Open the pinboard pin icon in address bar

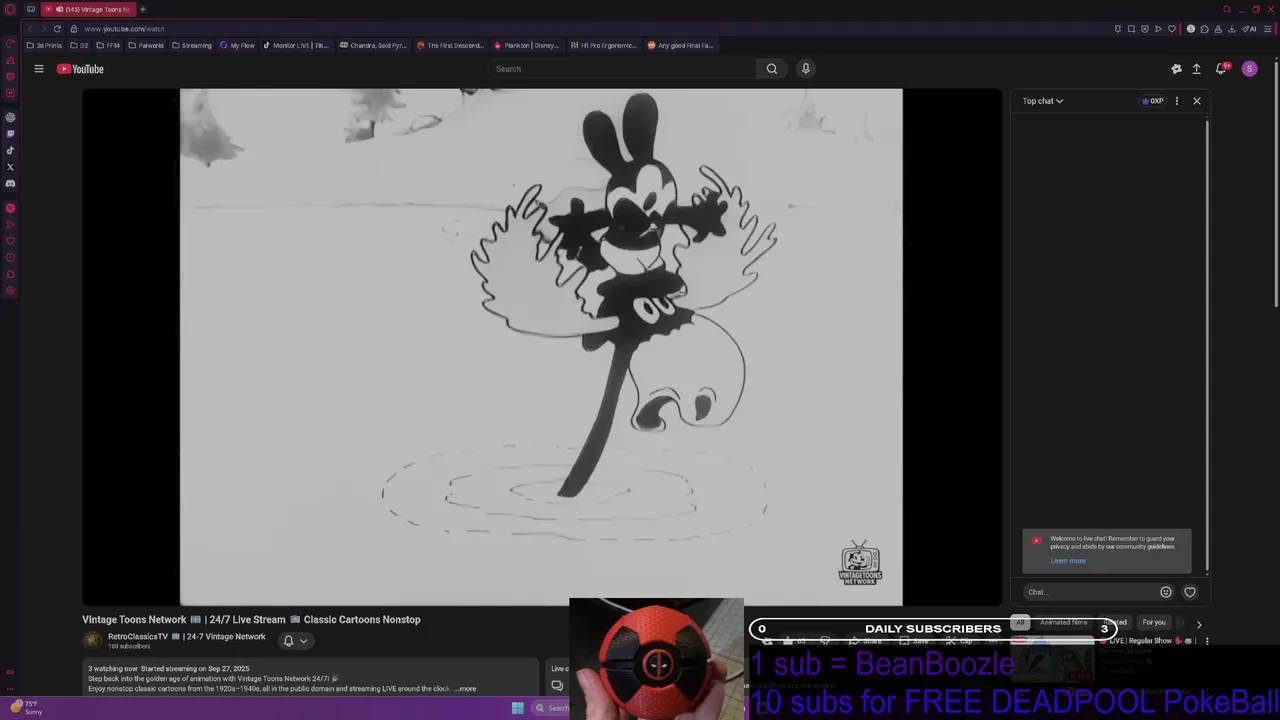tap(1118, 29)
